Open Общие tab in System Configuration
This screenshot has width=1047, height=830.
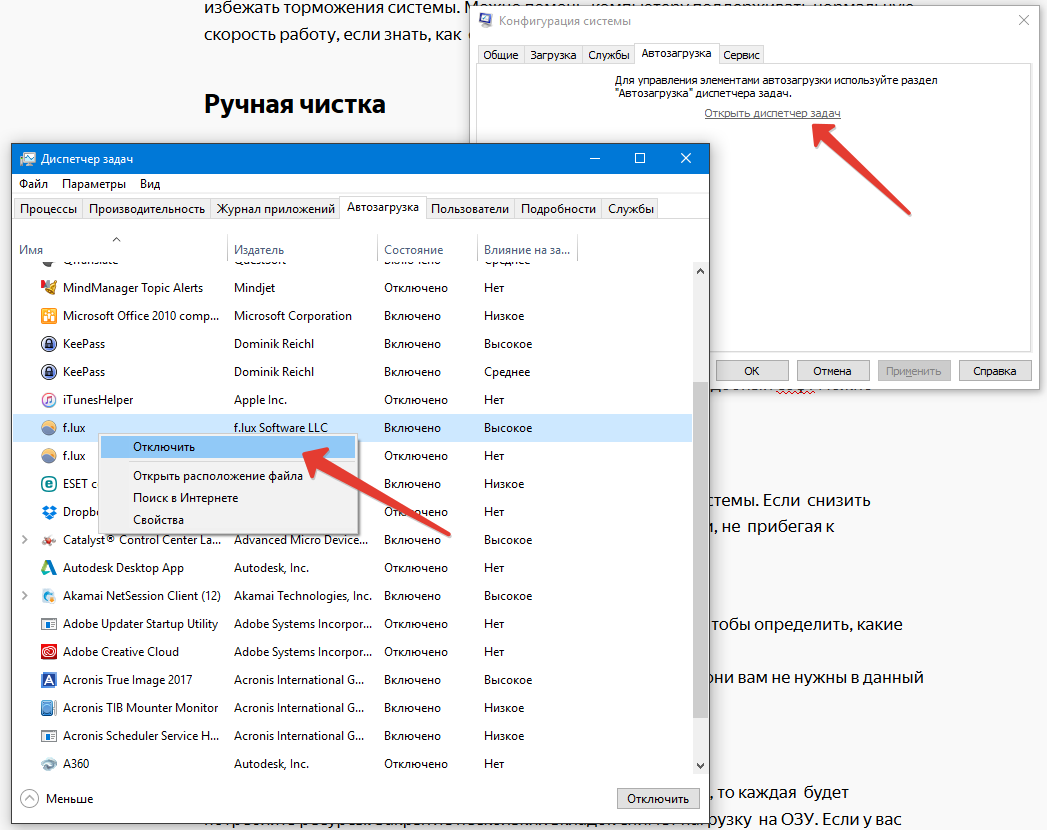(x=501, y=55)
